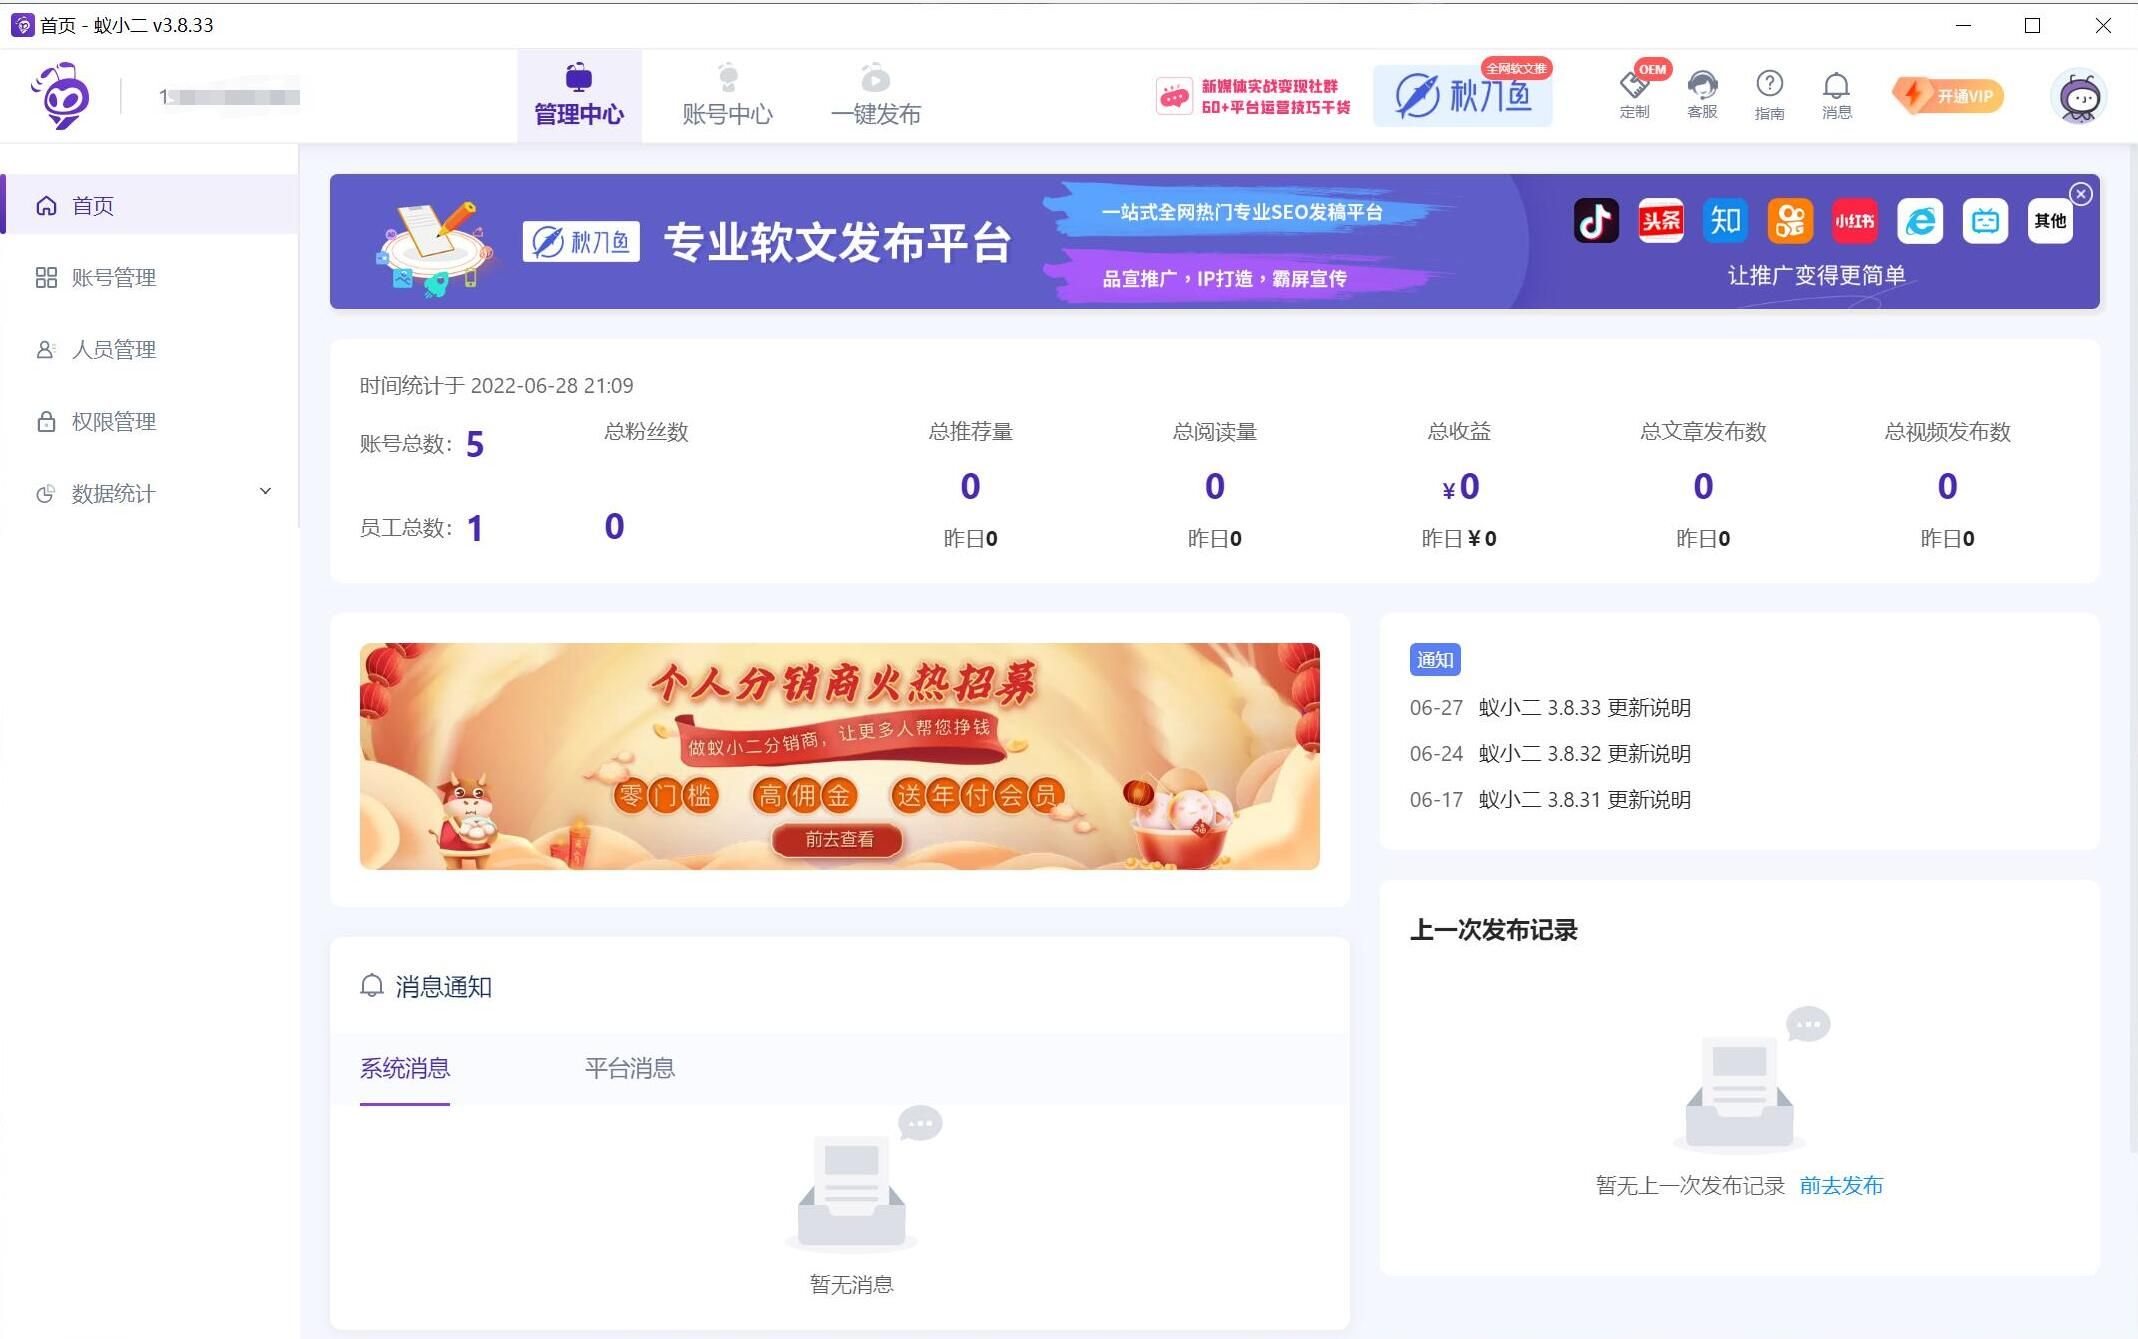Click the 上一次发布记录 heading
Viewport: 2138px width, 1339px height.
(x=1493, y=930)
